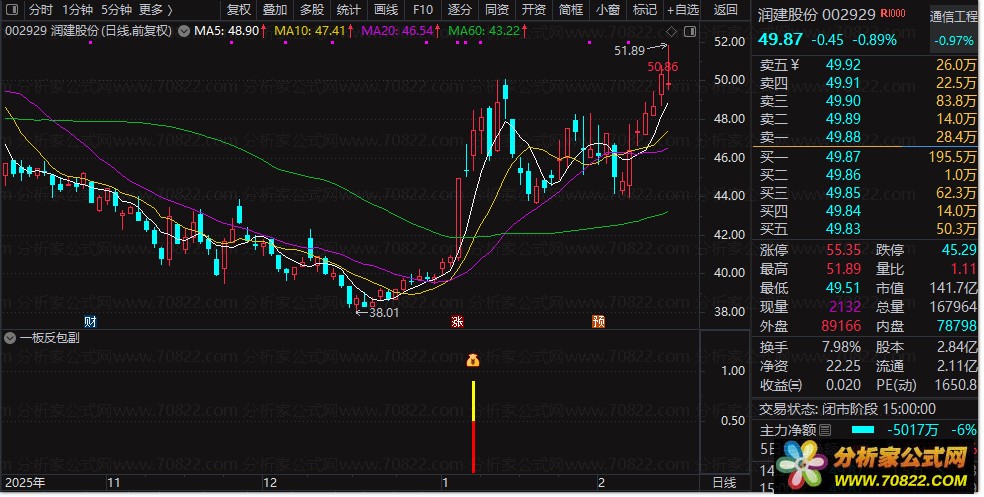984x497 pixels.
Task: Expand the main chart indicator dropdown arrow
Action: [x=184, y=31]
